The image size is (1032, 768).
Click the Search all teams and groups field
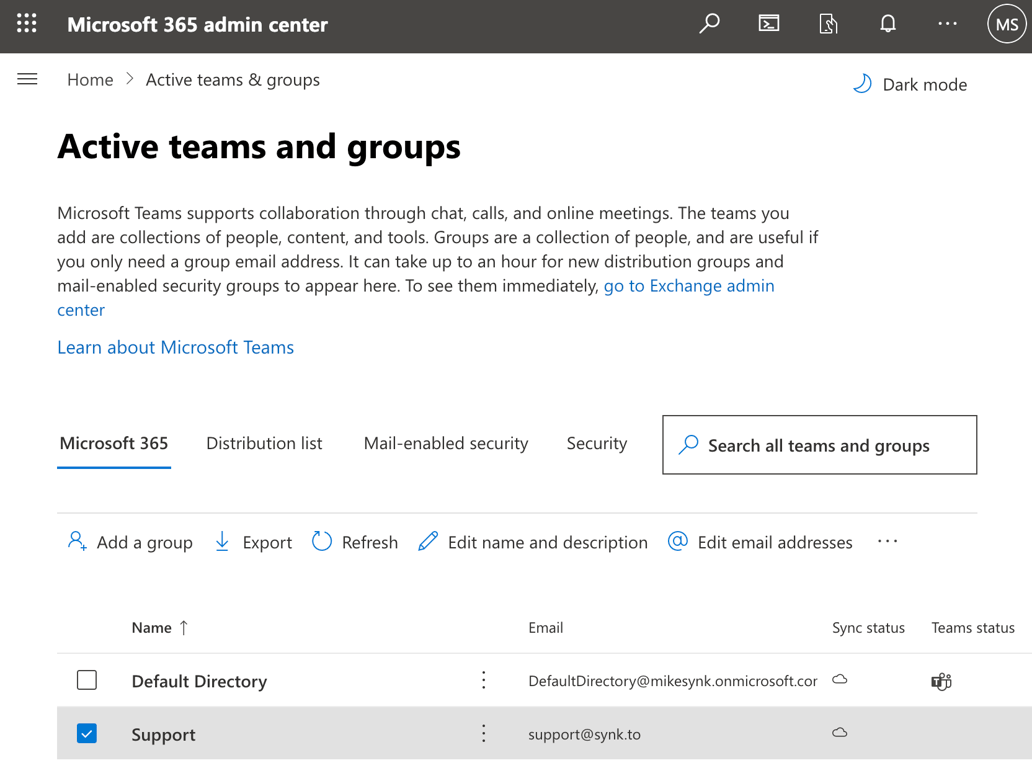pos(819,445)
